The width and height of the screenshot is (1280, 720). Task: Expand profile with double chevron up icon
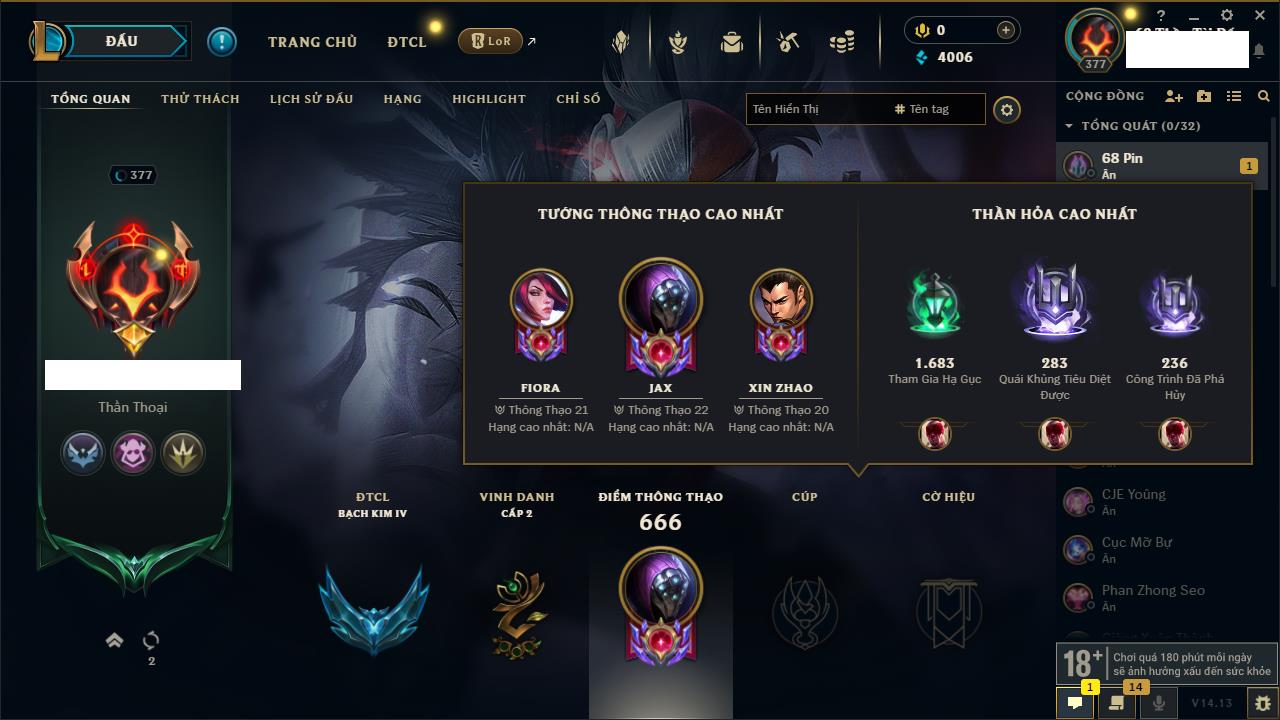click(114, 640)
